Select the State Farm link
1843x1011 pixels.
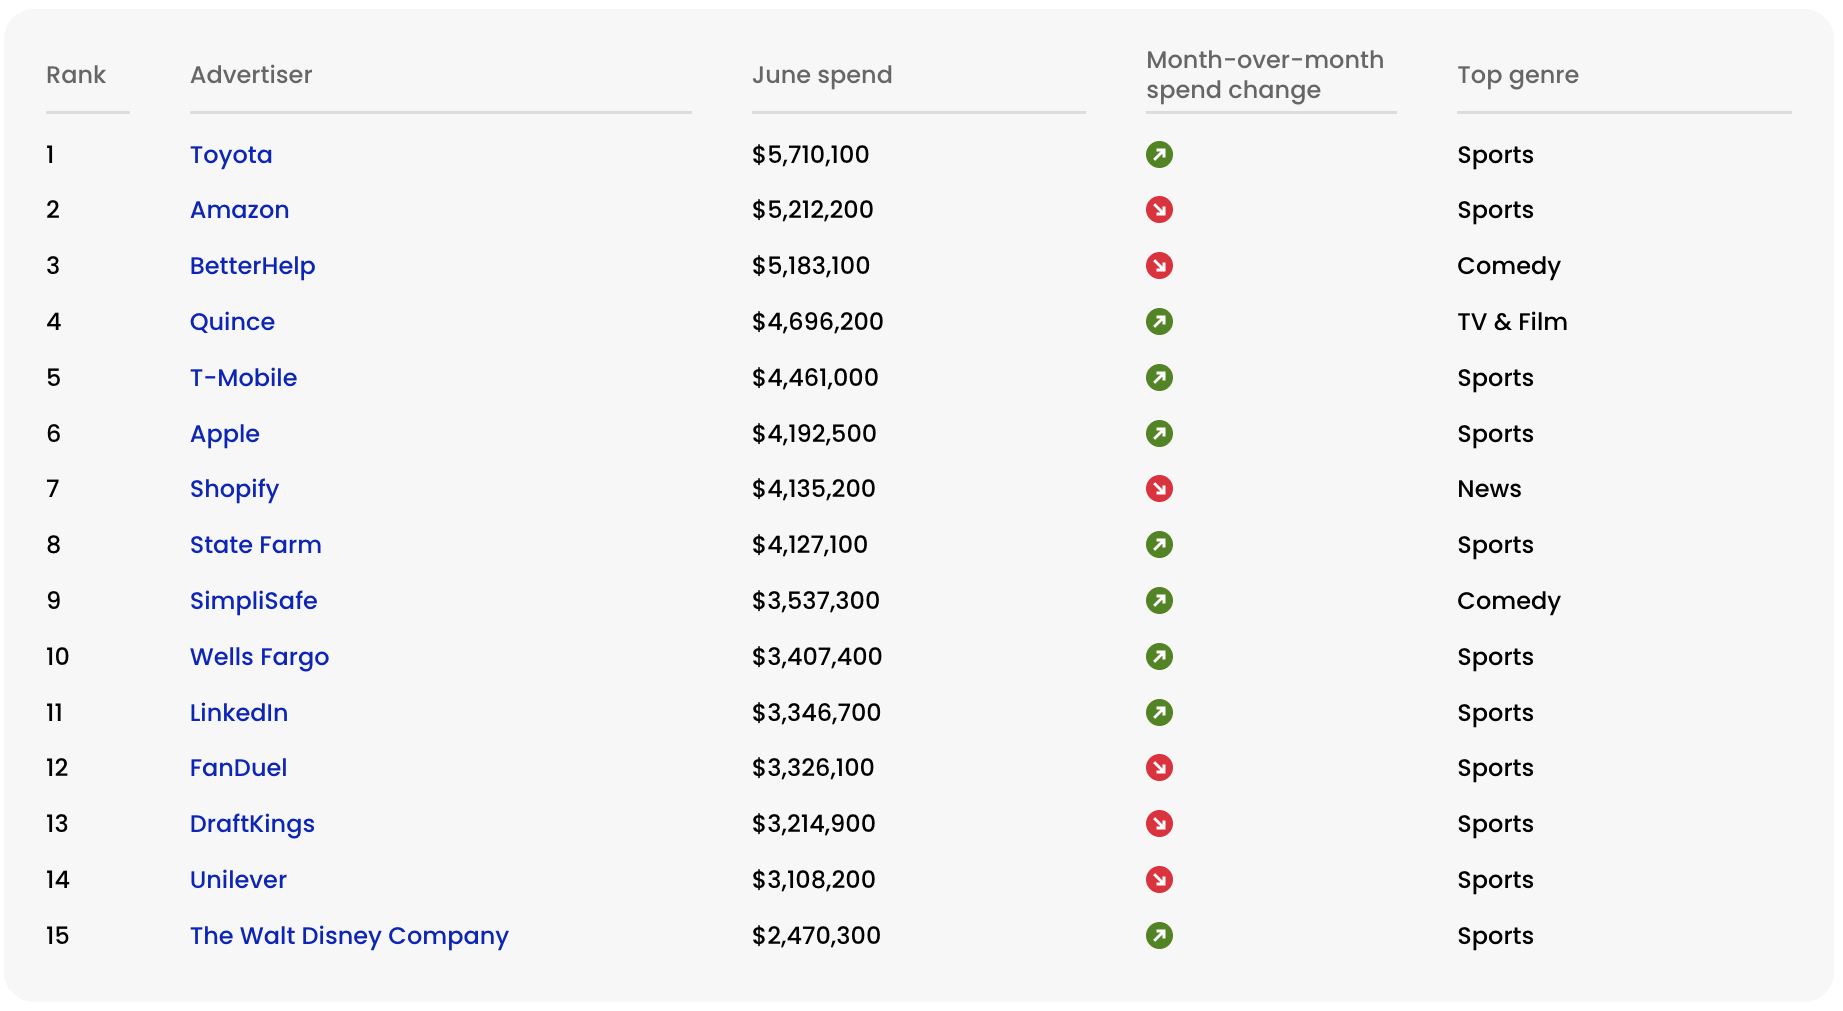pos(255,545)
